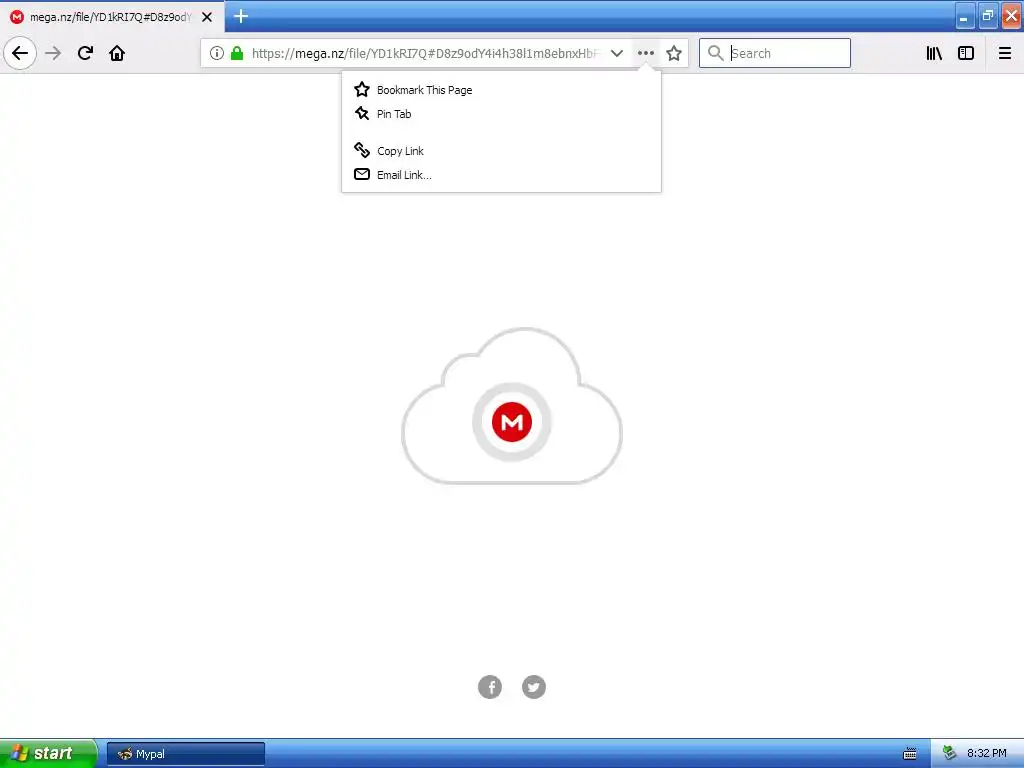Choose Copy Link menu entry
This screenshot has width=1024, height=768.
502,151
